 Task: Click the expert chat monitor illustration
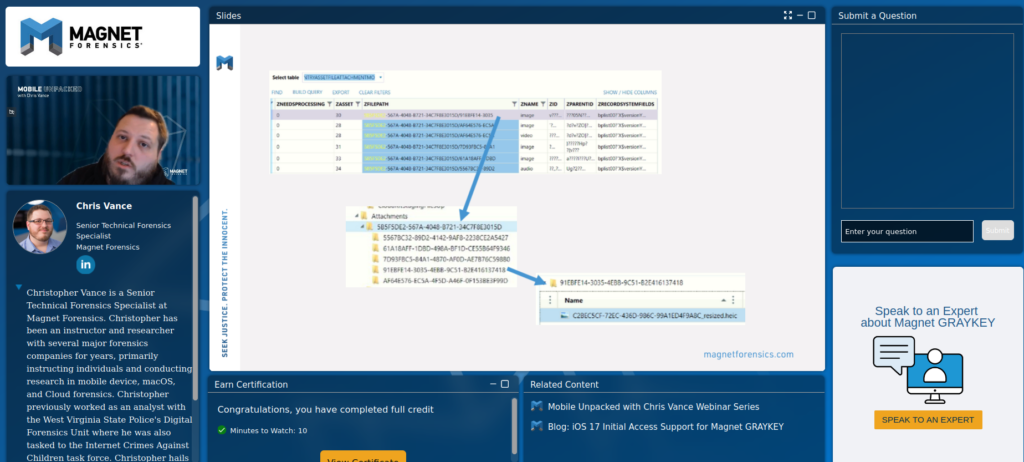point(918,369)
